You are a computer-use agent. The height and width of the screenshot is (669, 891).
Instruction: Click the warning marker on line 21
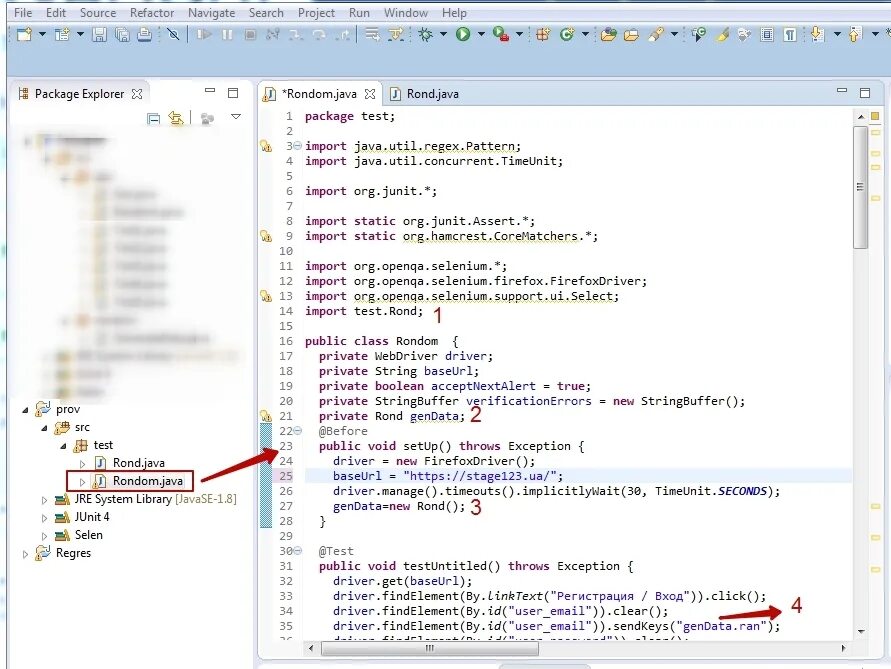click(265, 416)
